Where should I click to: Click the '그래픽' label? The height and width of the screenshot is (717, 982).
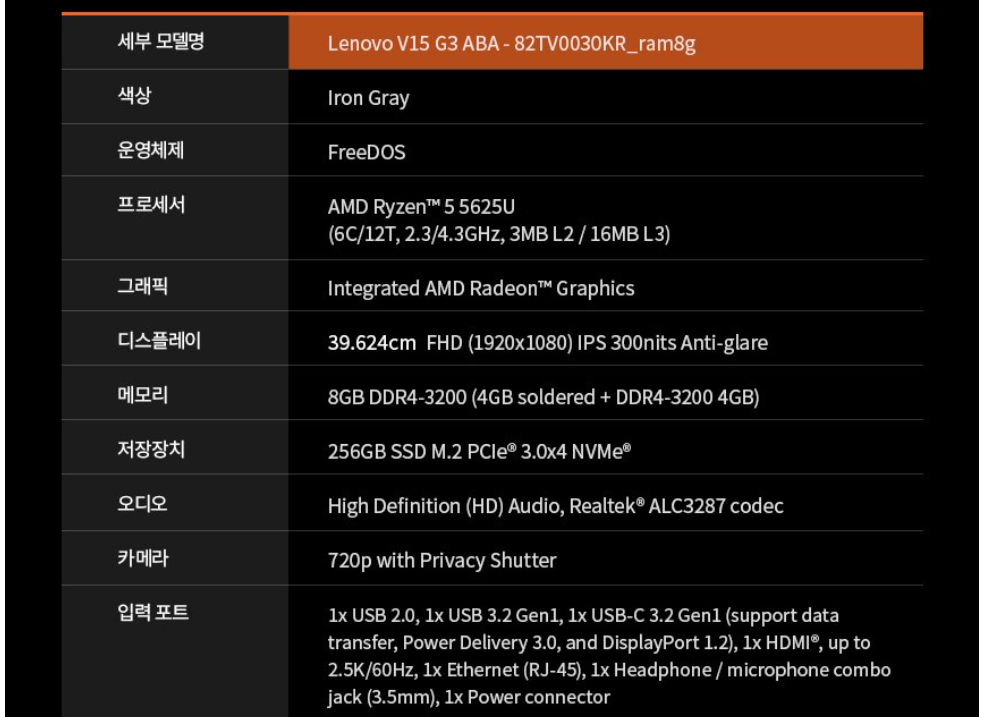[x=143, y=286]
